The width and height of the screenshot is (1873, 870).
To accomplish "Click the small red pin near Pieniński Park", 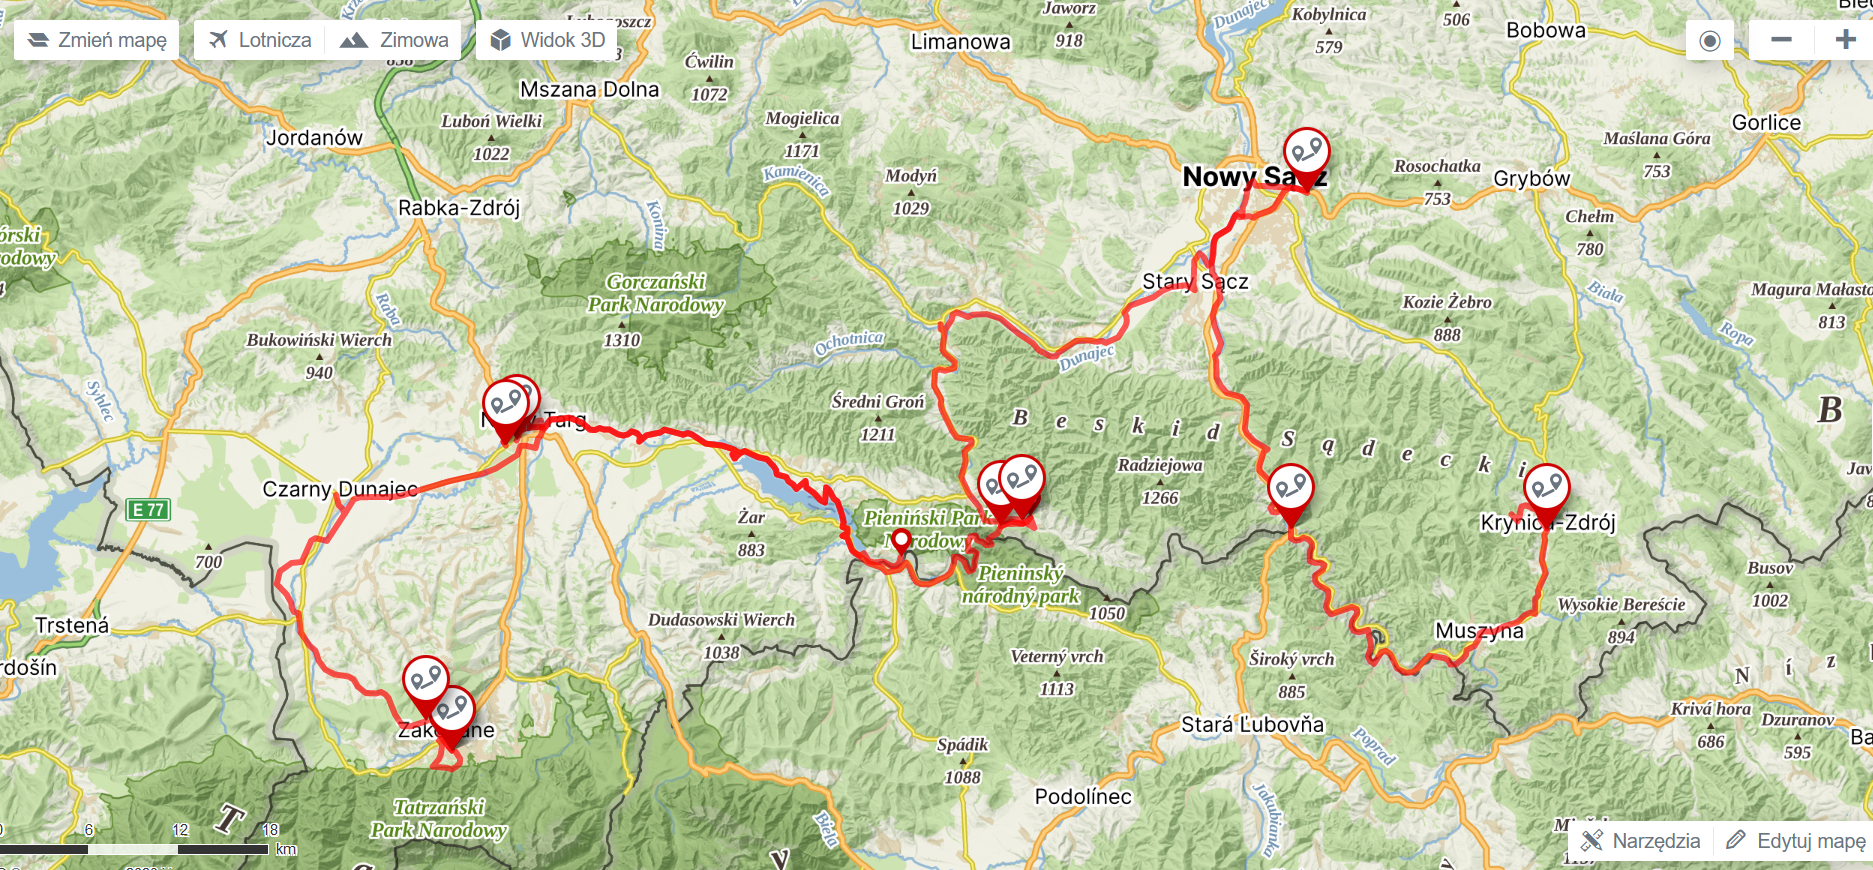I will pos(901,542).
